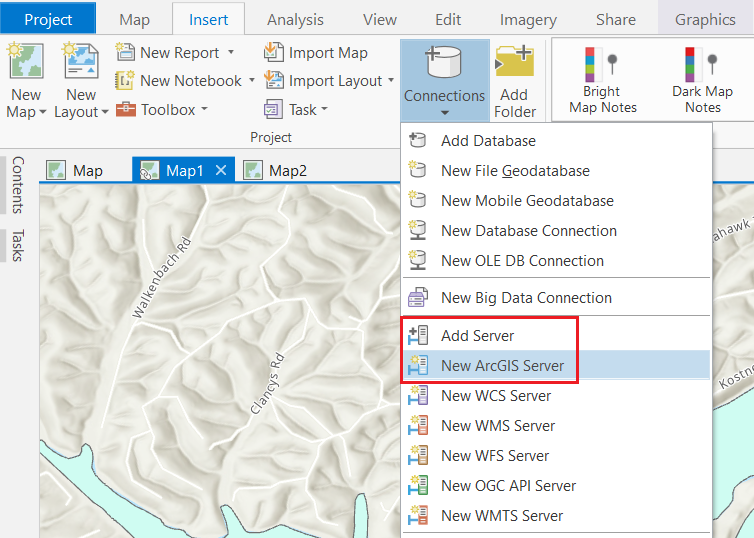
Task: Expand the Toolbox dropdown arrow
Action: [204, 109]
